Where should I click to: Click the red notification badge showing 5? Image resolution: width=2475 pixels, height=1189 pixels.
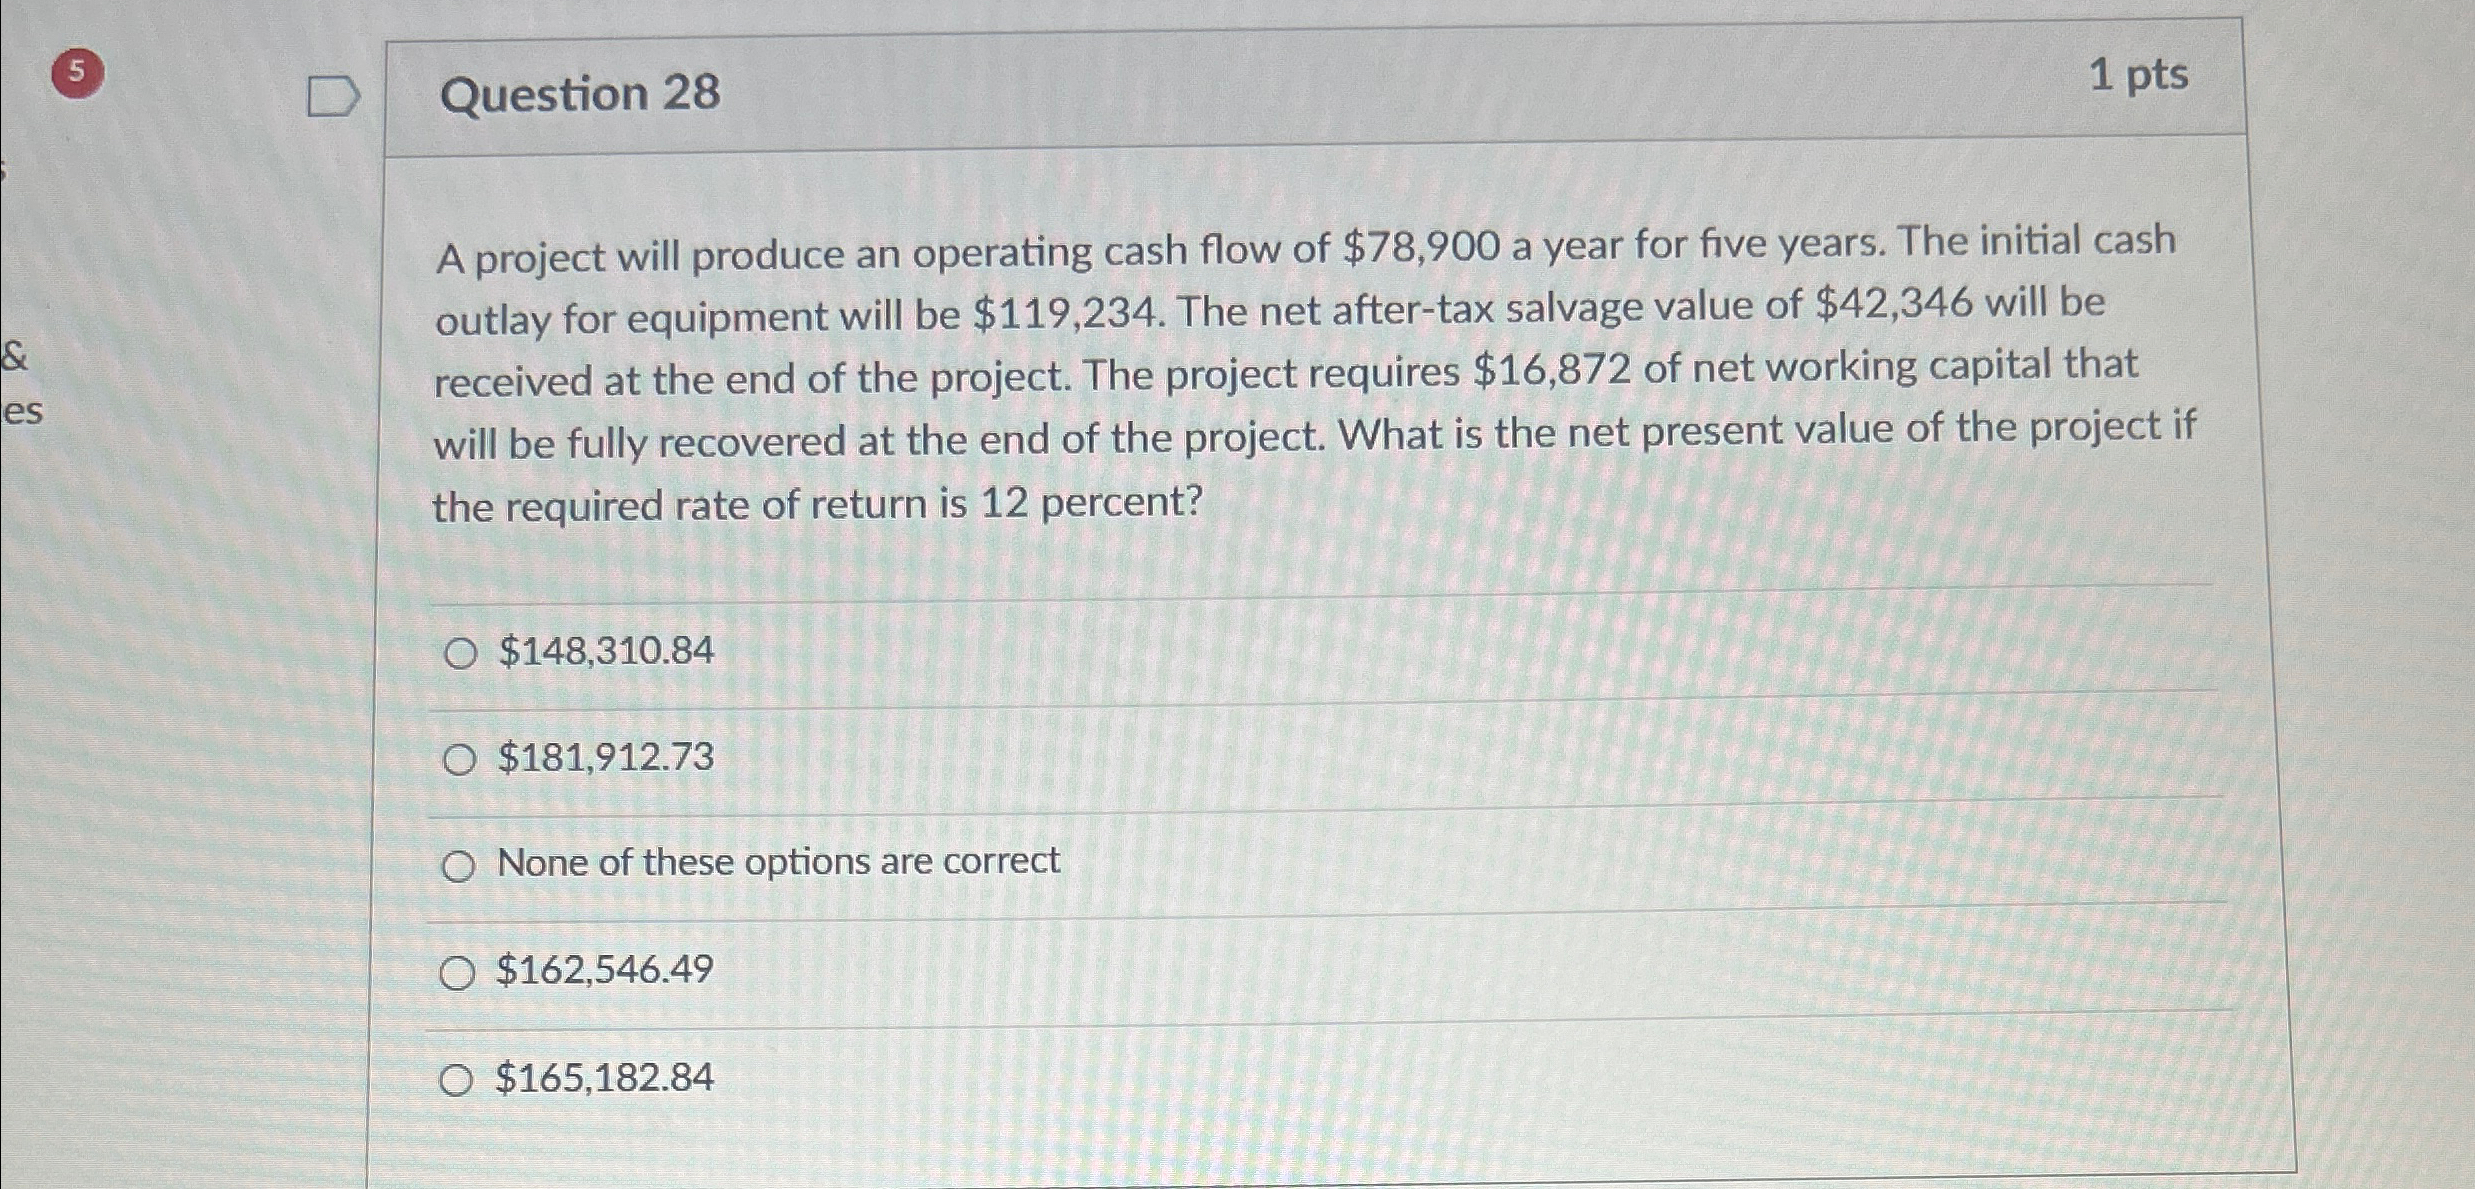pyautogui.click(x=80, y=72)
